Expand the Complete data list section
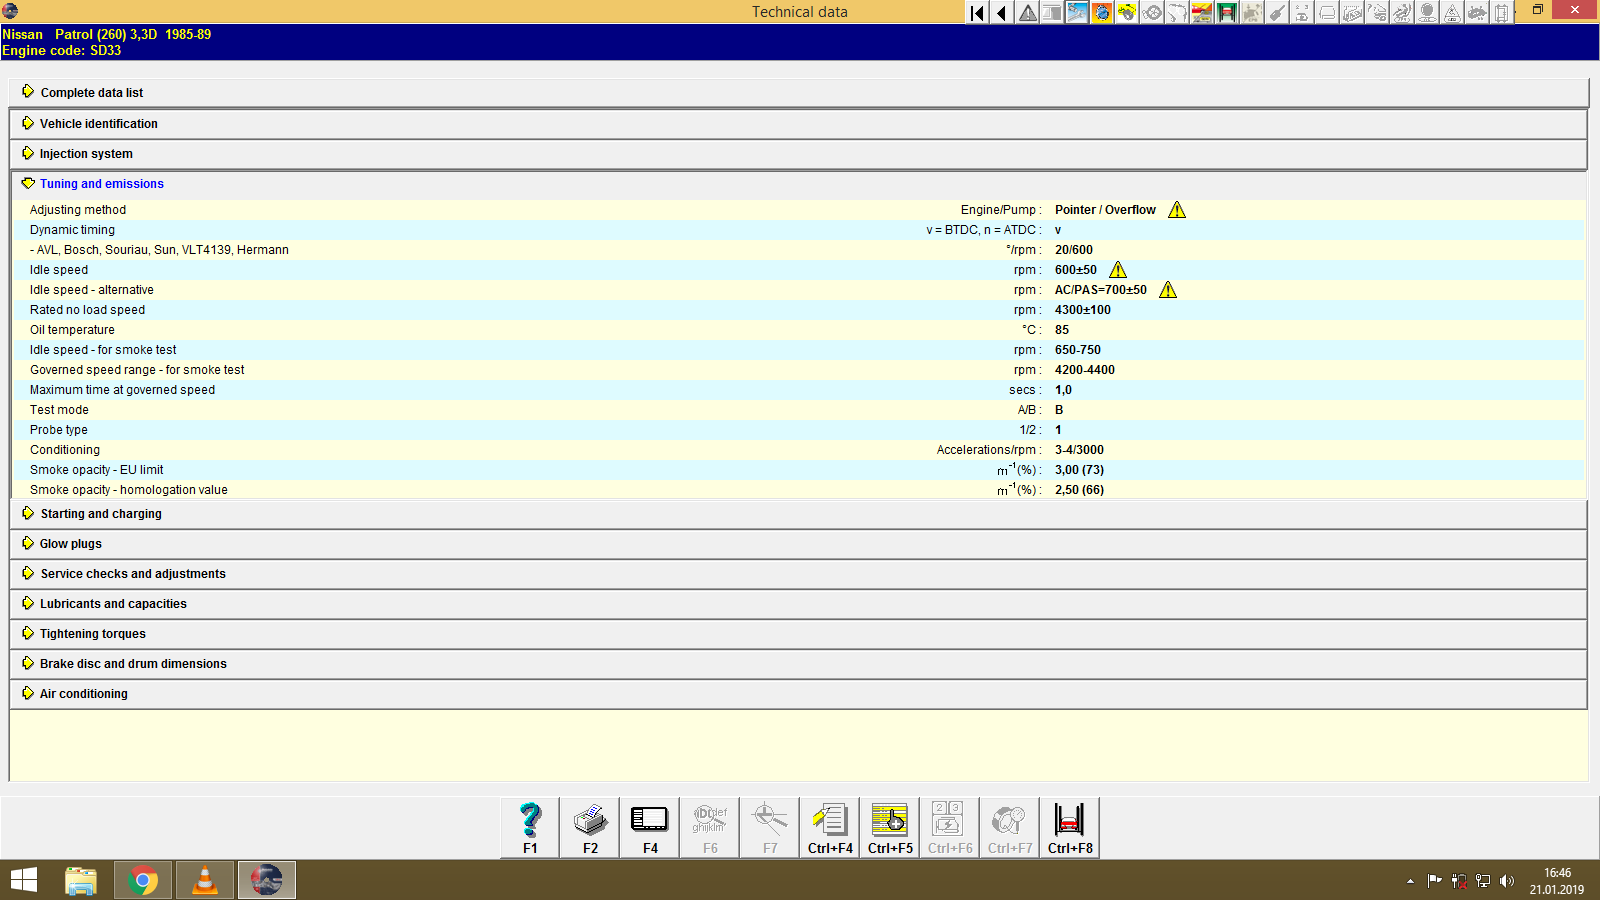This screenshot has width=1600, height=900. click(91, 92)
